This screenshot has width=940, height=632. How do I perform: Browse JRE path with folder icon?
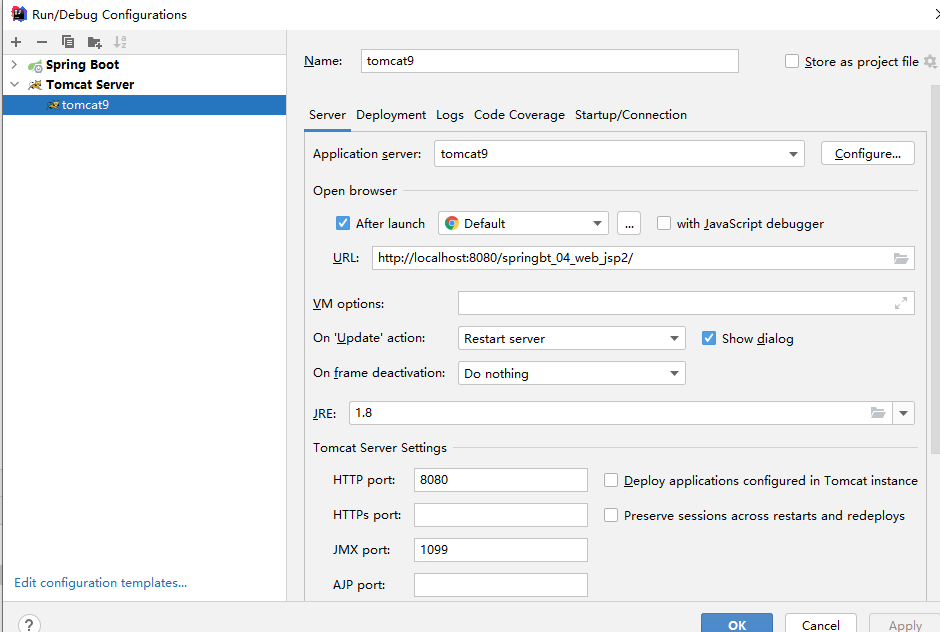coord(878,413)
